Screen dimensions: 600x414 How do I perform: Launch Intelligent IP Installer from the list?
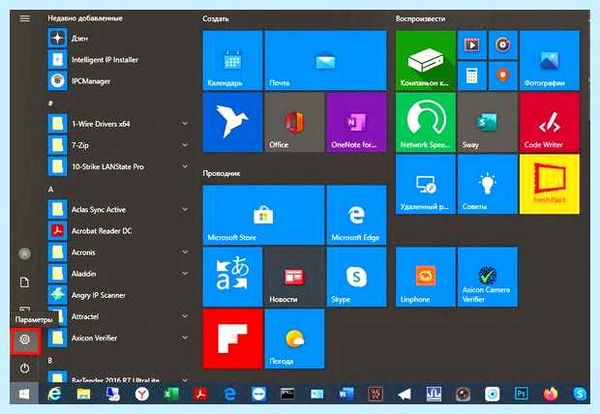[119, 60]
